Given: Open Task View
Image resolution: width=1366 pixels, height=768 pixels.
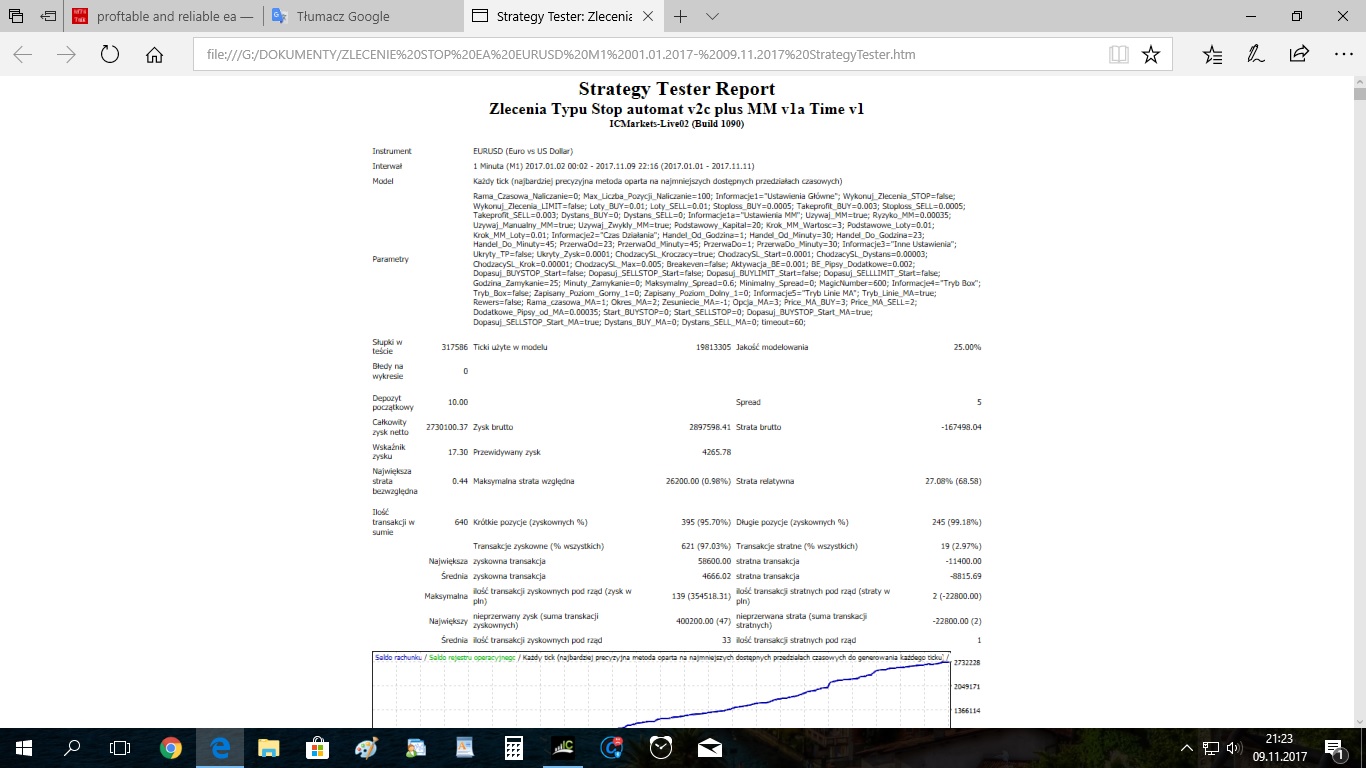Looking at the screenshot, I should (x=120, y=747).
